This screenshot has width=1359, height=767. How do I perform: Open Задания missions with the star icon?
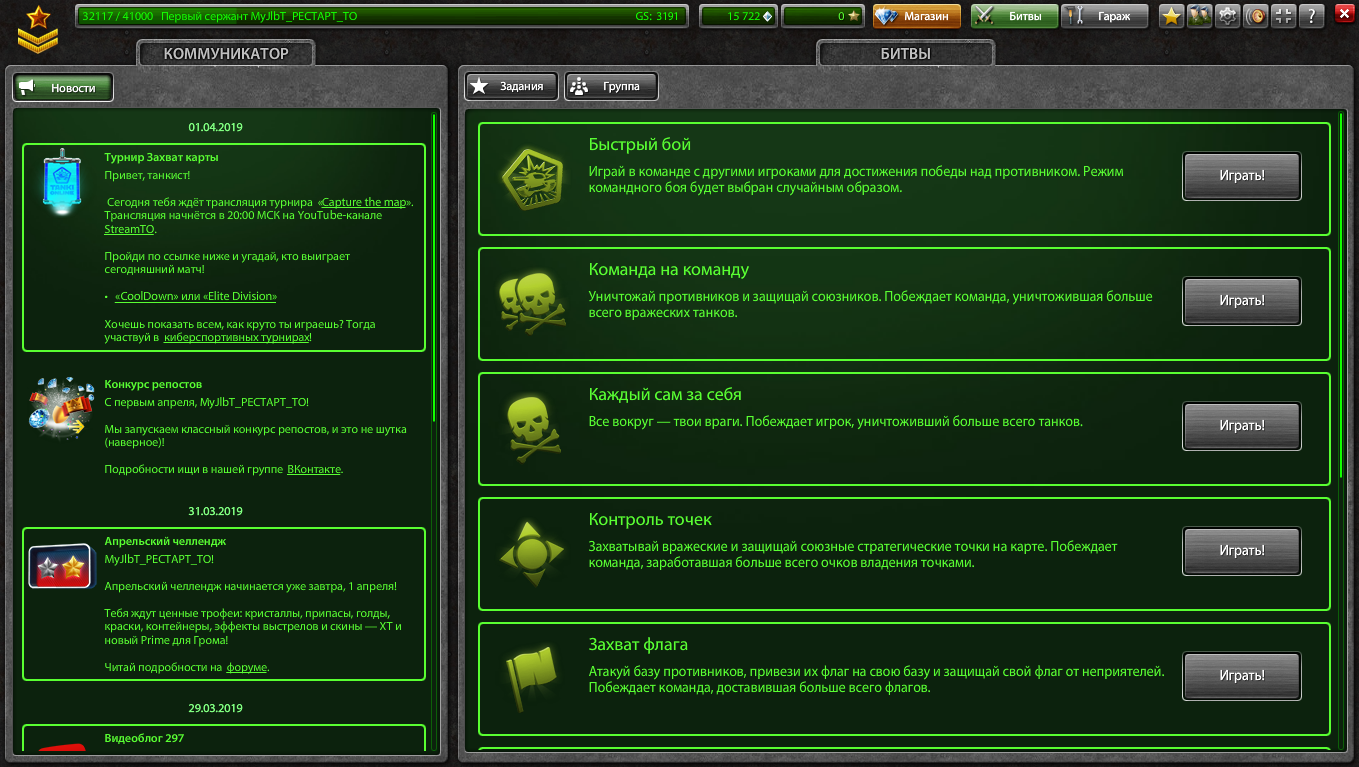[511, 87]
